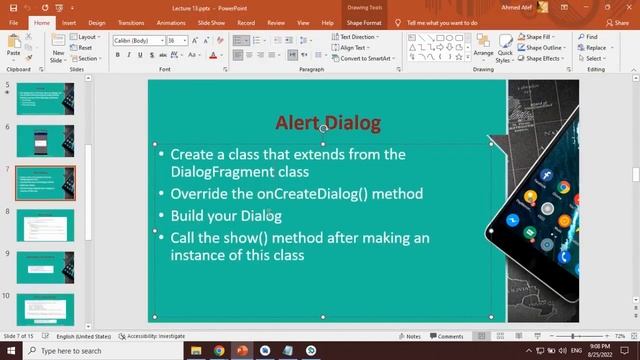Toggle Bold formatting

(x=118, y=55)
